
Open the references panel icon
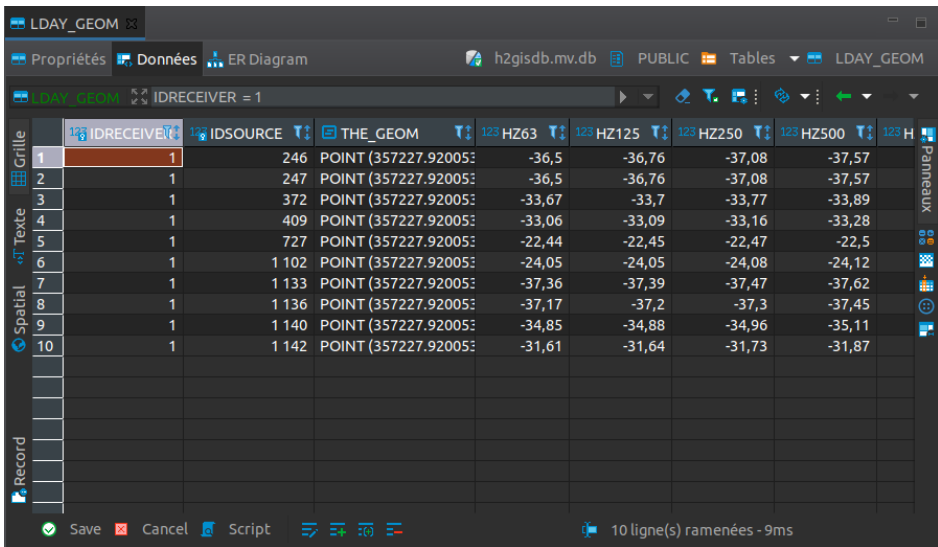click(x=926, y=329)
